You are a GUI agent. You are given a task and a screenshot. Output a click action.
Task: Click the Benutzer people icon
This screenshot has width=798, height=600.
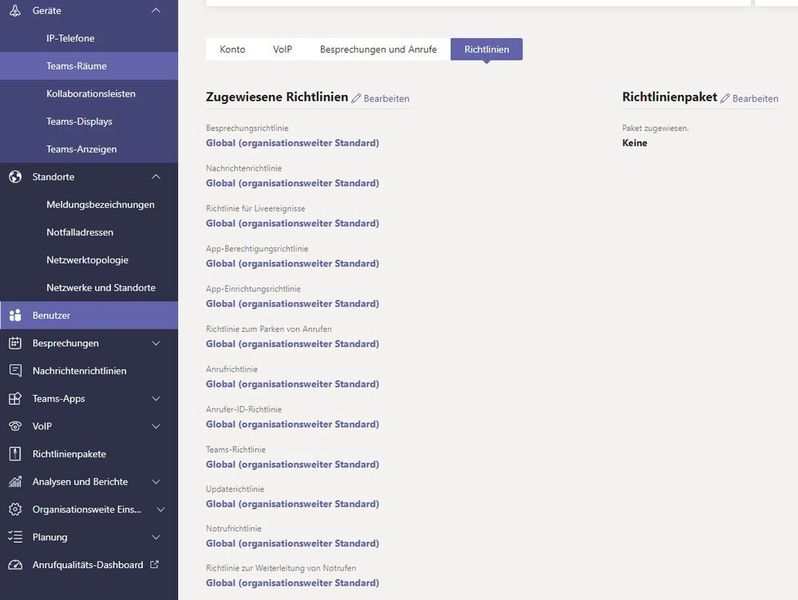pos(15,315)
